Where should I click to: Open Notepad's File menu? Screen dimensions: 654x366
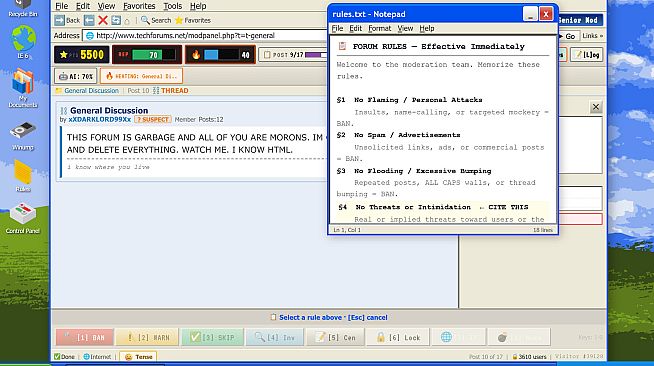(x=337, y=28)
